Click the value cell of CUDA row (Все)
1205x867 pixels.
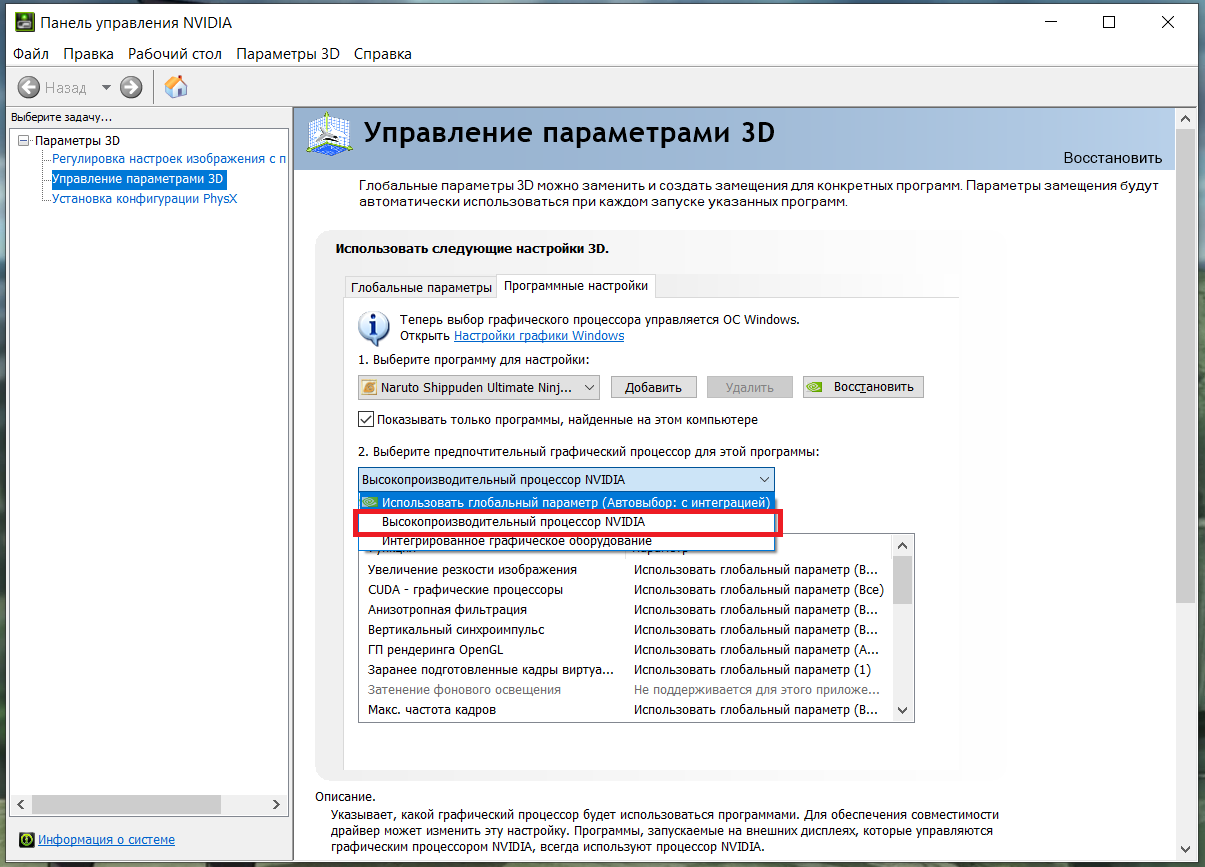tap(759, 589)
